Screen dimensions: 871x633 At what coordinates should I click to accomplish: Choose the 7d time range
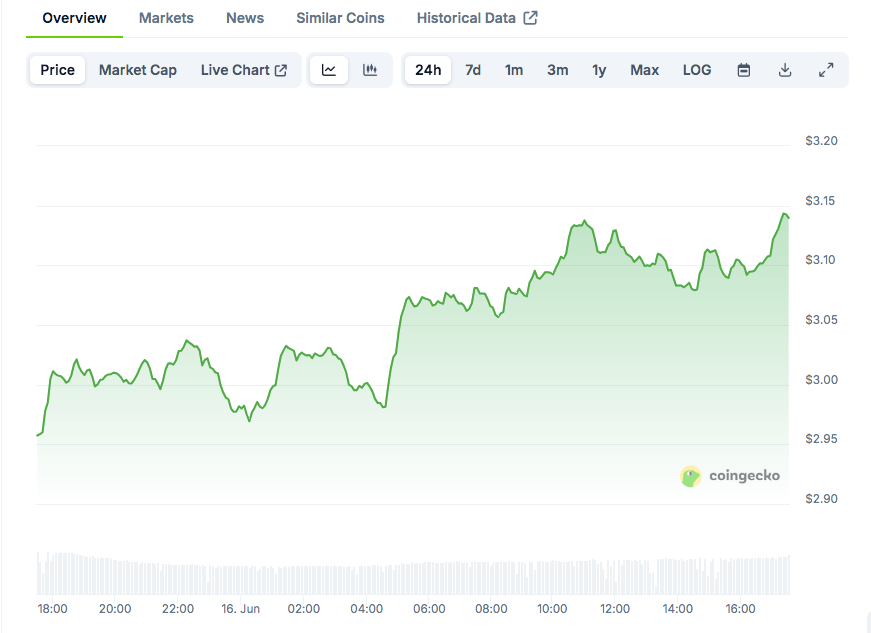[473, 70]
